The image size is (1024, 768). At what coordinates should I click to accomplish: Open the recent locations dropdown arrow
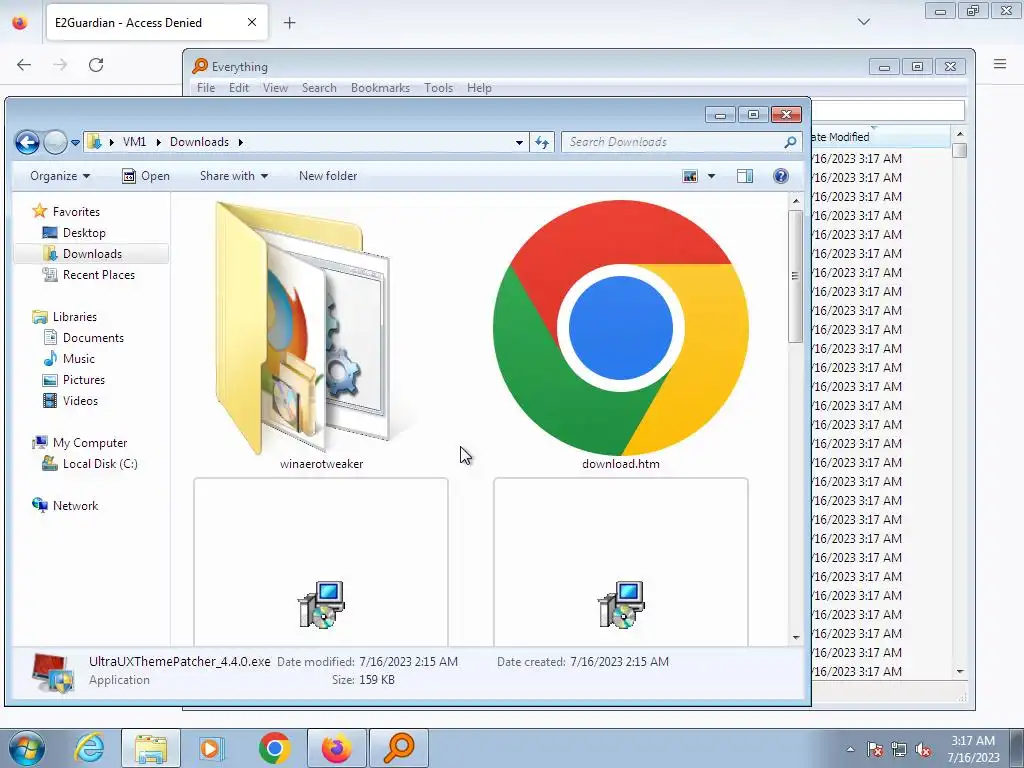tap(75, 142)
